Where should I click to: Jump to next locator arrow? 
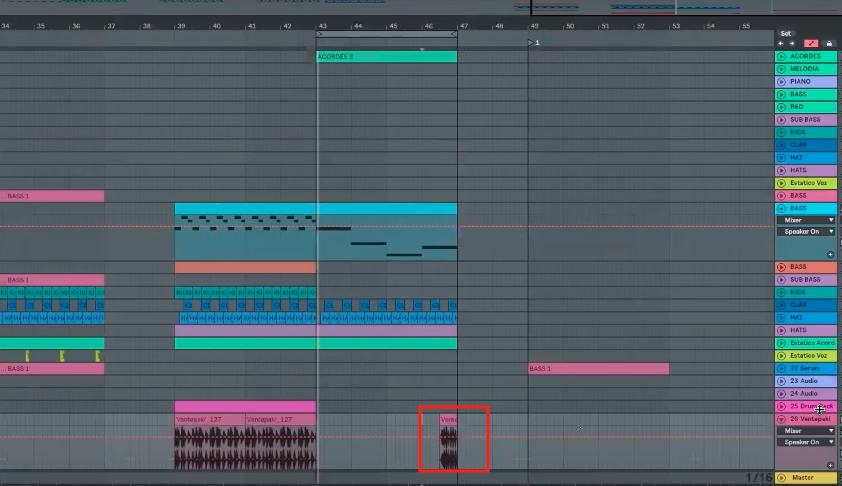(x=792, y=43)
